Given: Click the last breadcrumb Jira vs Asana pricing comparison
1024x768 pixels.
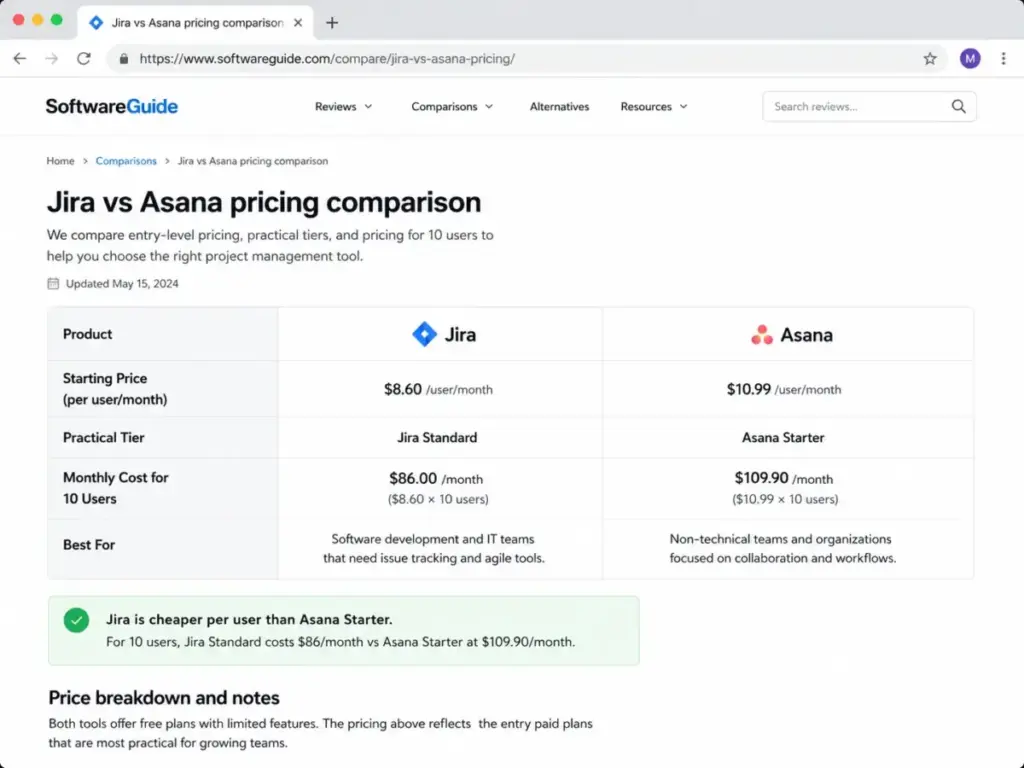Looking at the screenshot, I should 253,161.
